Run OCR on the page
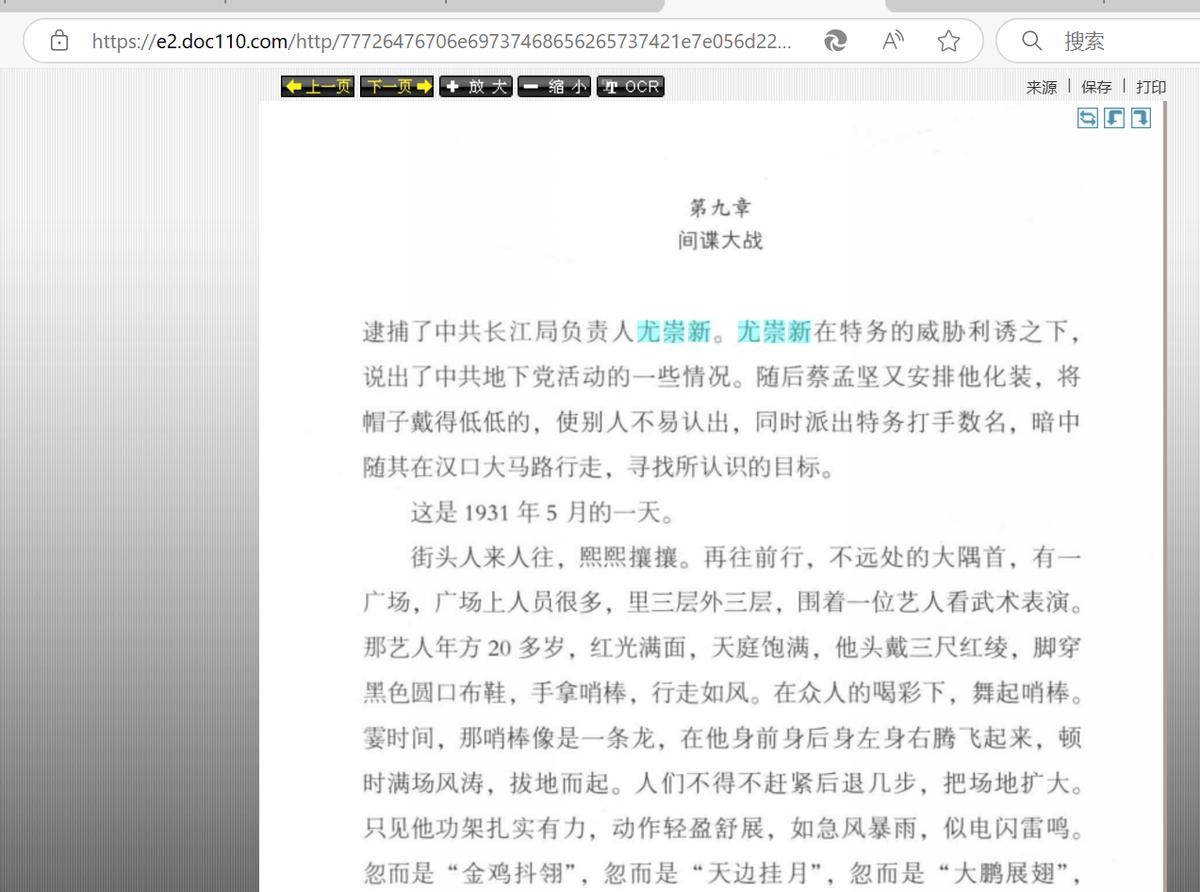This screenshot has height=892, width=1200. (x=631, y=87)
